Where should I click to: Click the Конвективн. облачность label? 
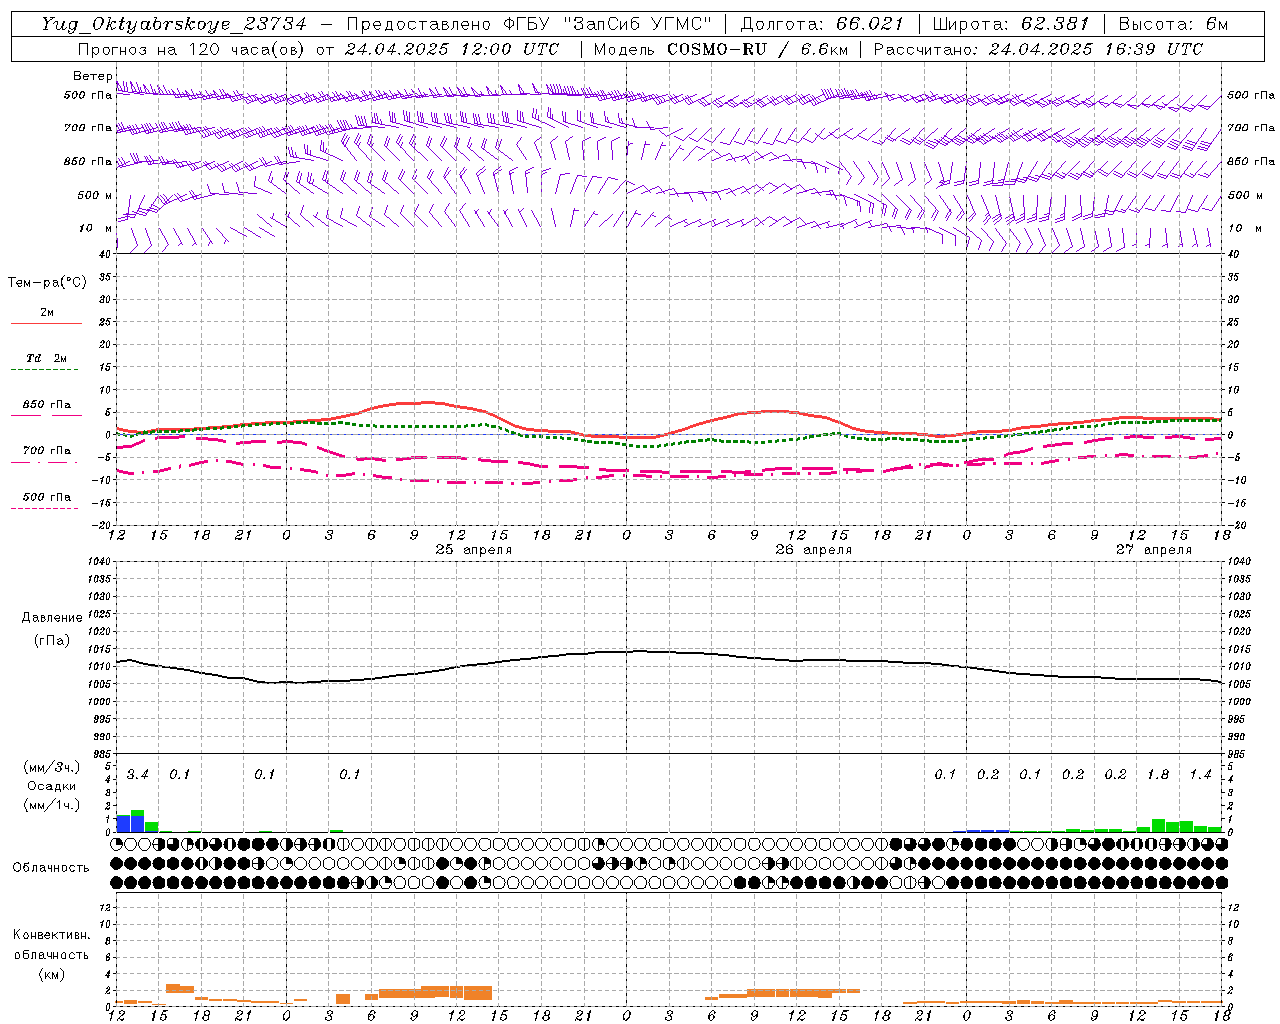[51, 944]
